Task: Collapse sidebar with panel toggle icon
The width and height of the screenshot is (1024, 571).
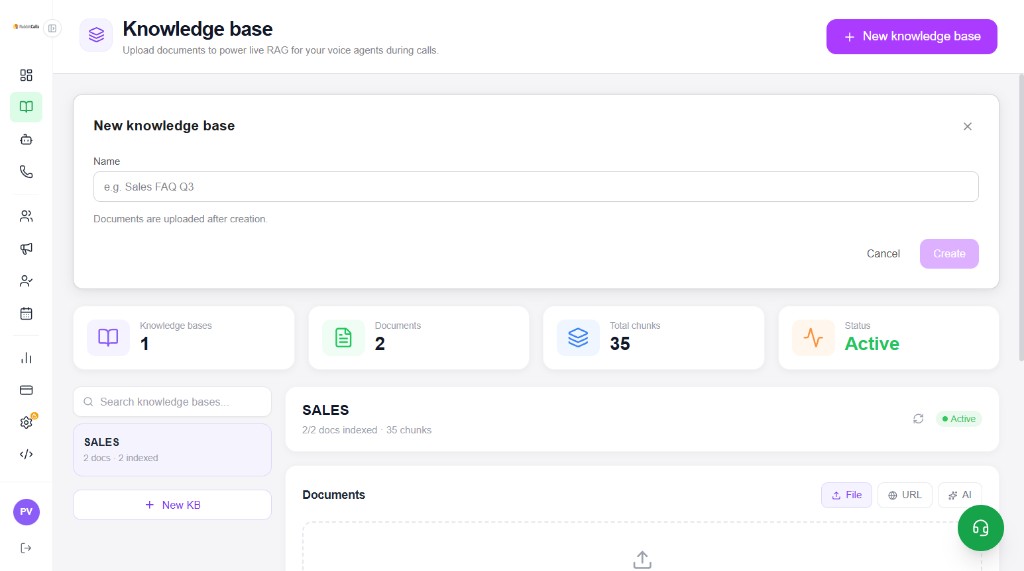Action: [52, 28]
